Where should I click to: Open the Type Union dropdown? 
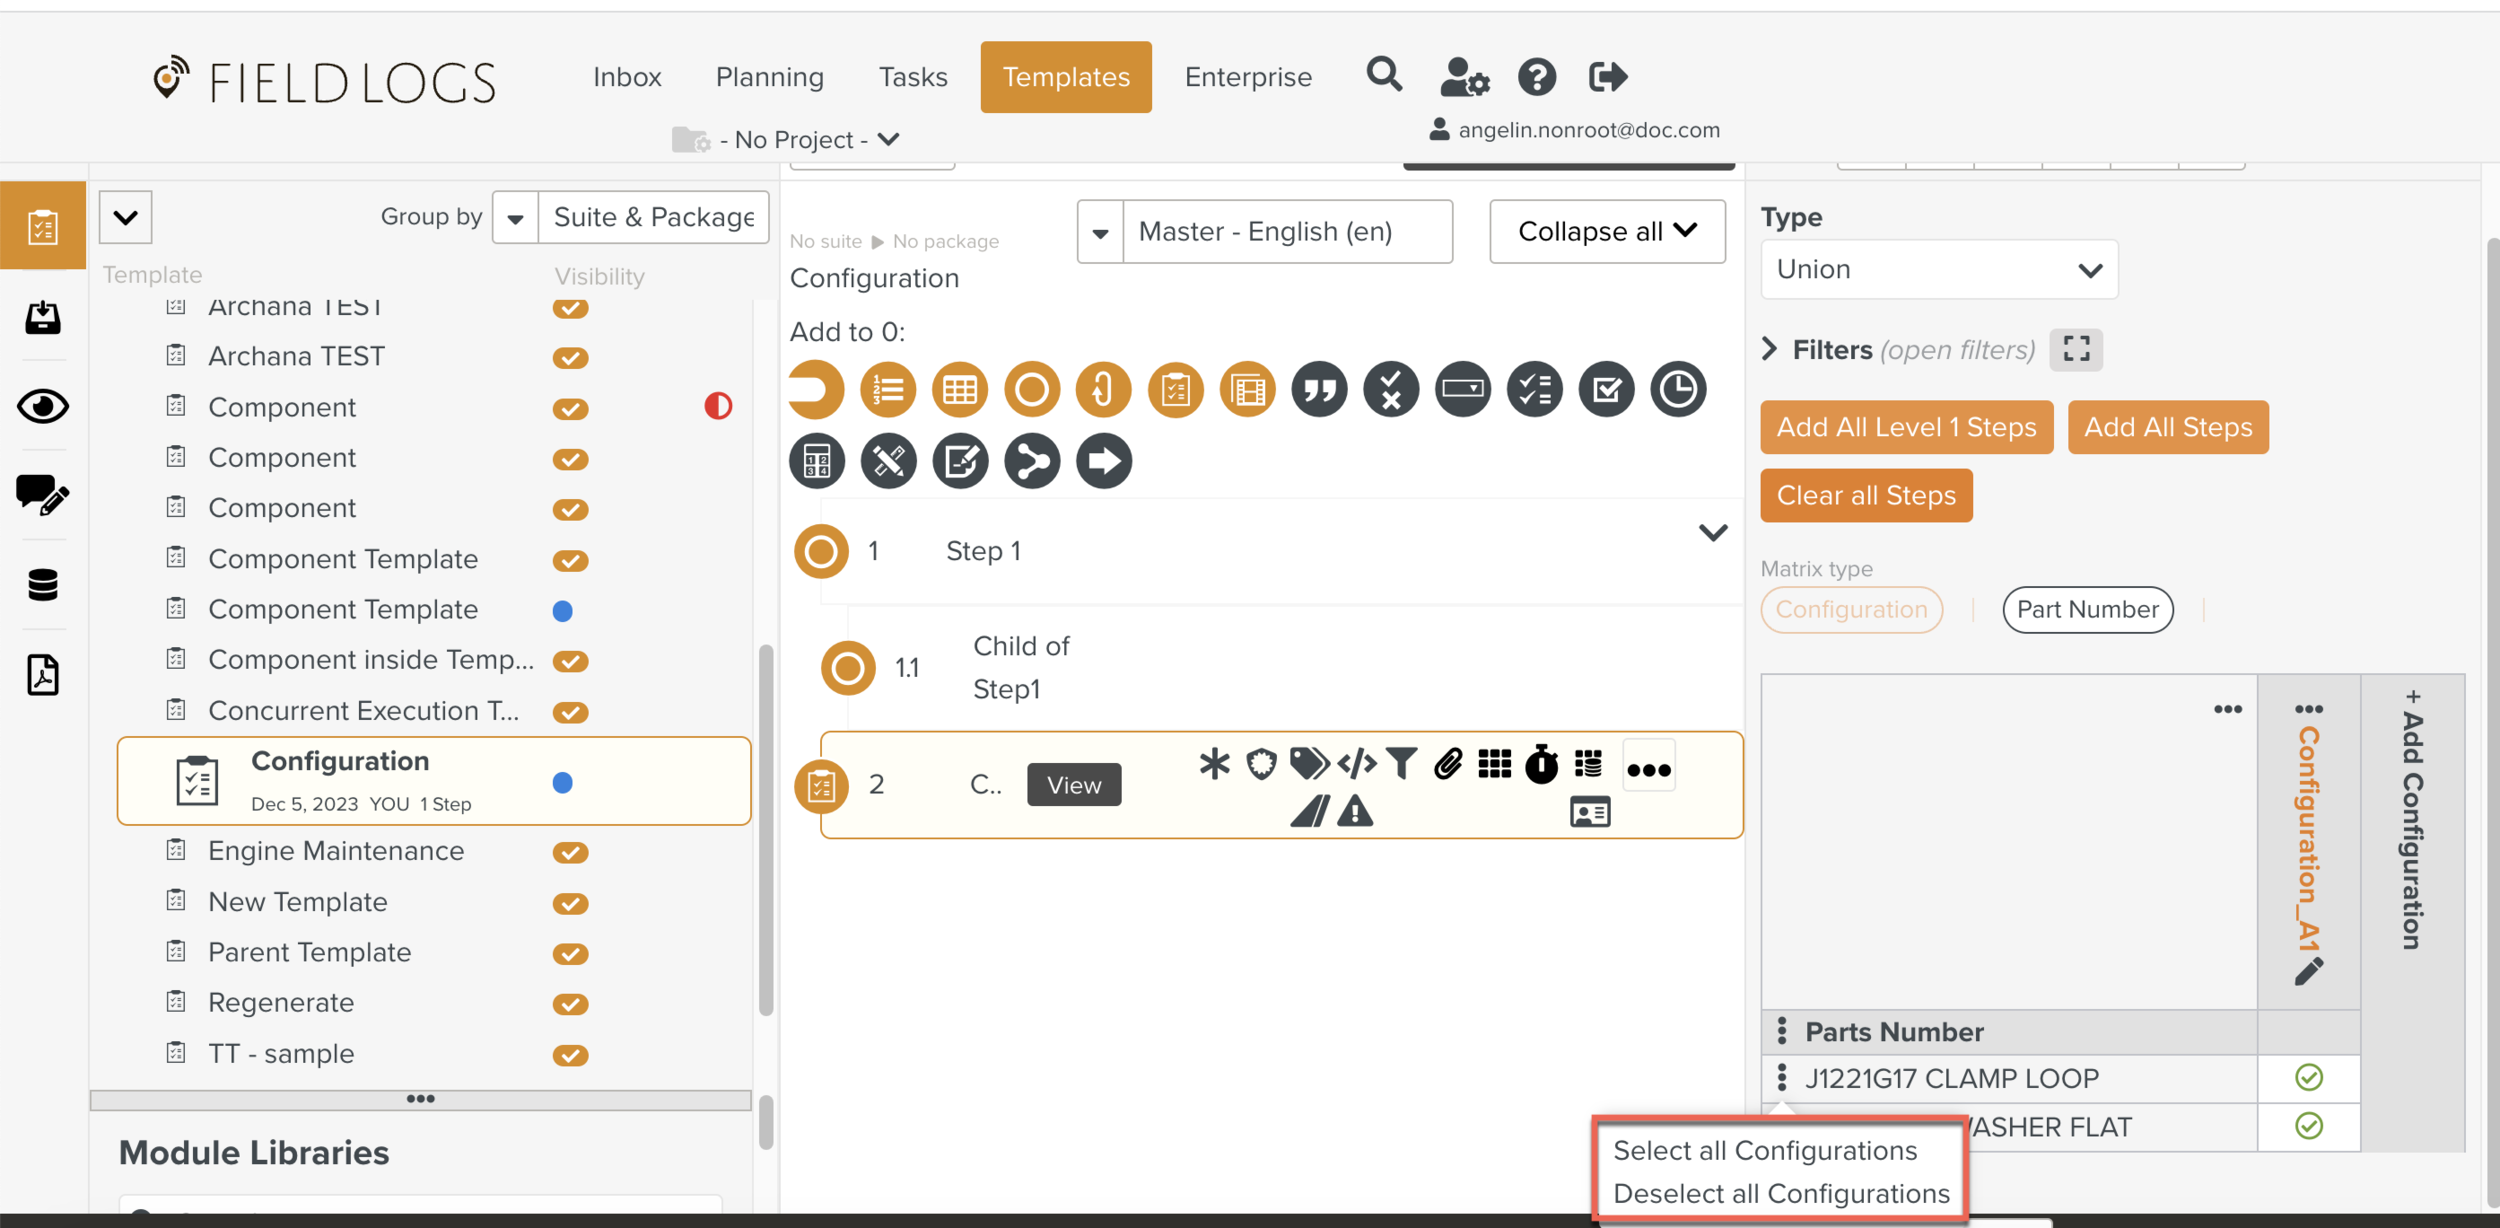(1938, 269)
